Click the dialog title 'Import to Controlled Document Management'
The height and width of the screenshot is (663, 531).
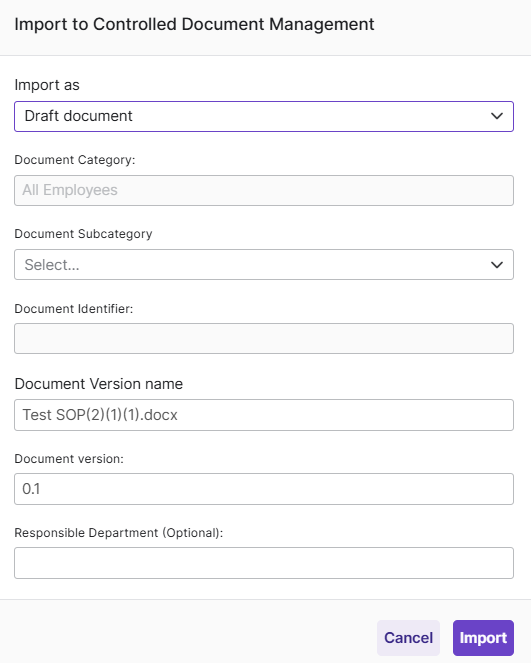point(194,25)
